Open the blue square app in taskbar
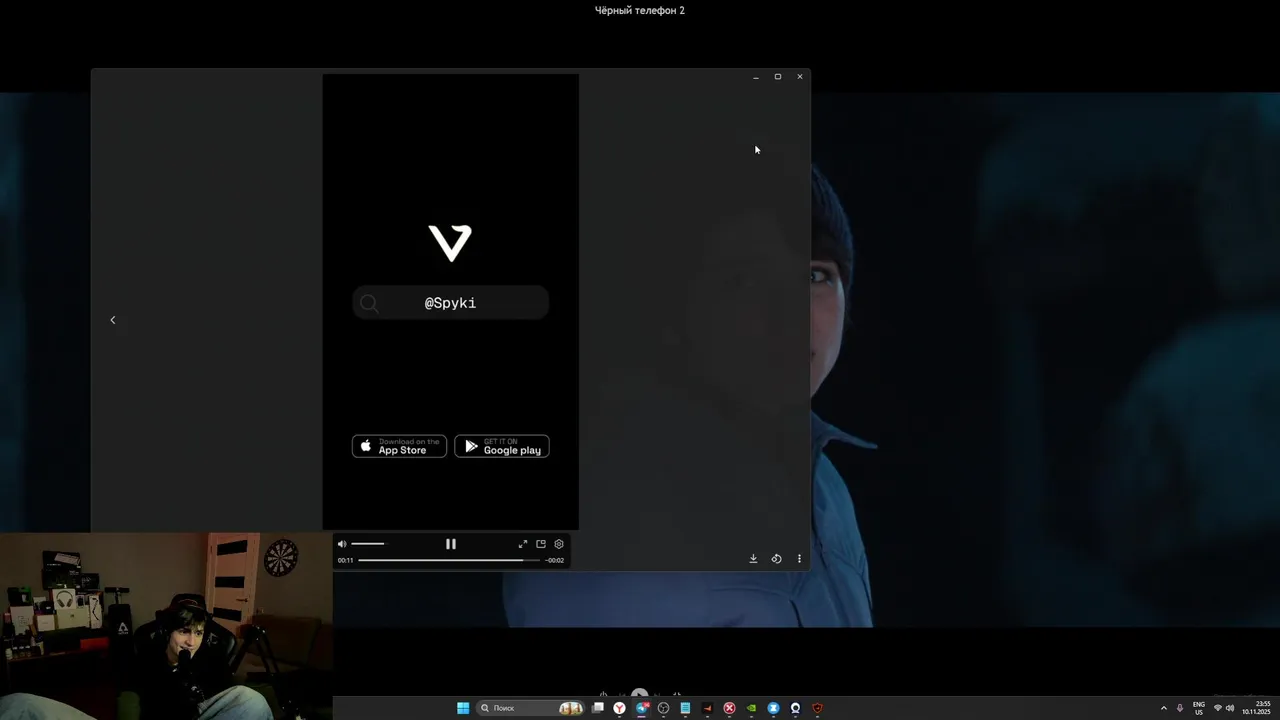The width and height of the screenshot is (1280, 720). (773, 708)
